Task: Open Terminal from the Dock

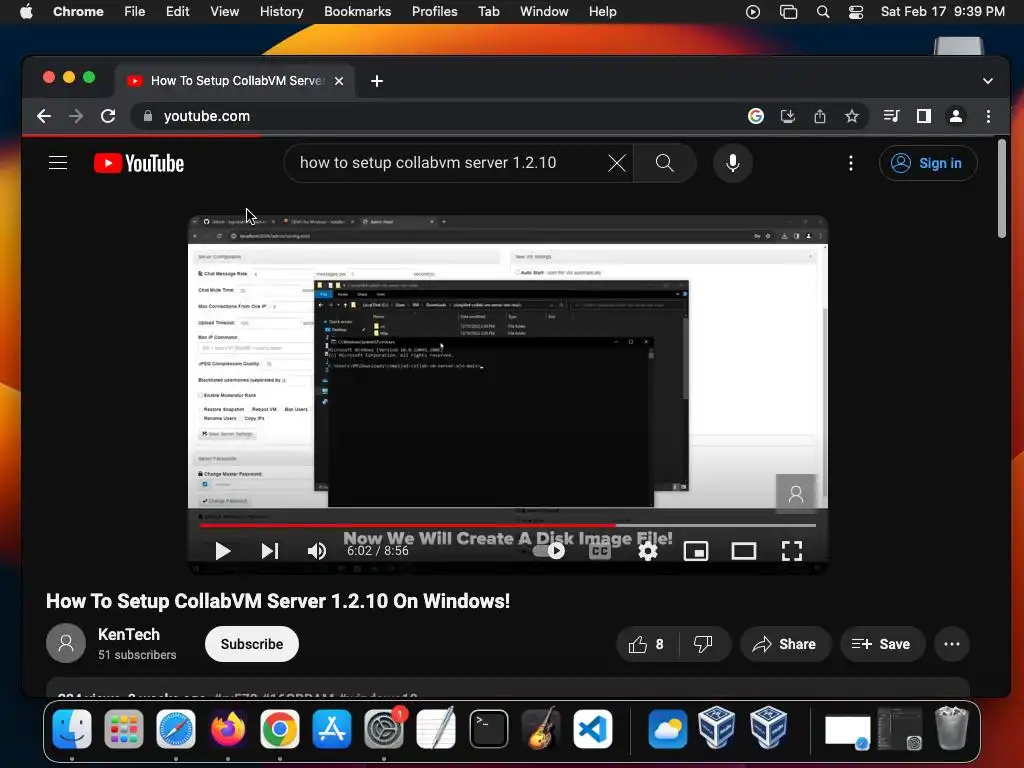Action: click(488, 729)
